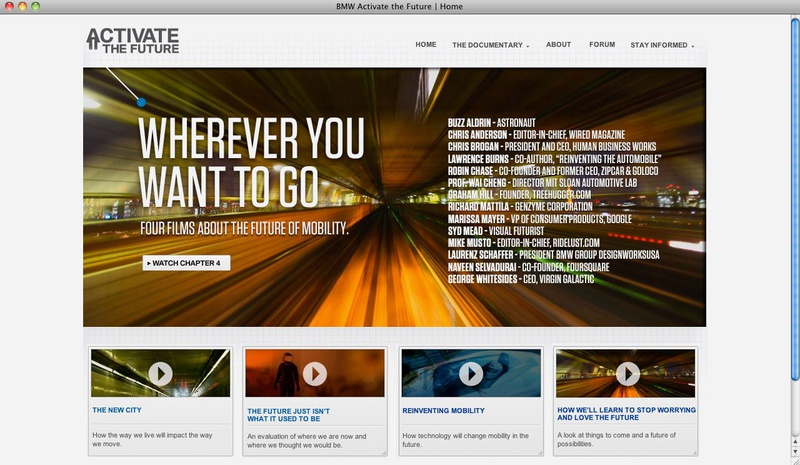This screenshot has width=800, height=465.
Task: Click the Robin Chase Zipcar line
Action: [553, 171]
